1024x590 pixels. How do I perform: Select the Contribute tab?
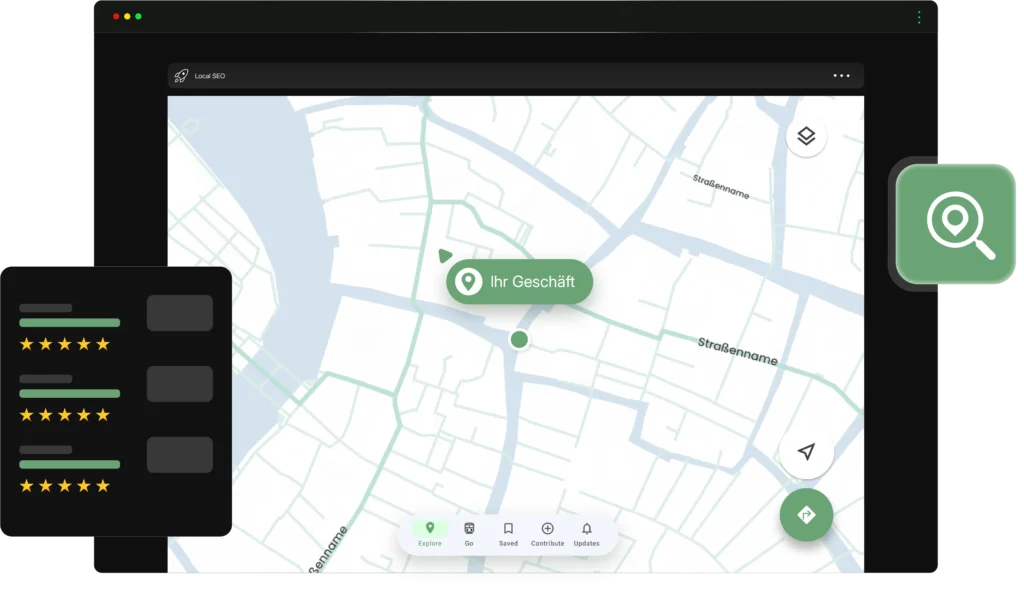pyautogui.click(x=547, y=534)
